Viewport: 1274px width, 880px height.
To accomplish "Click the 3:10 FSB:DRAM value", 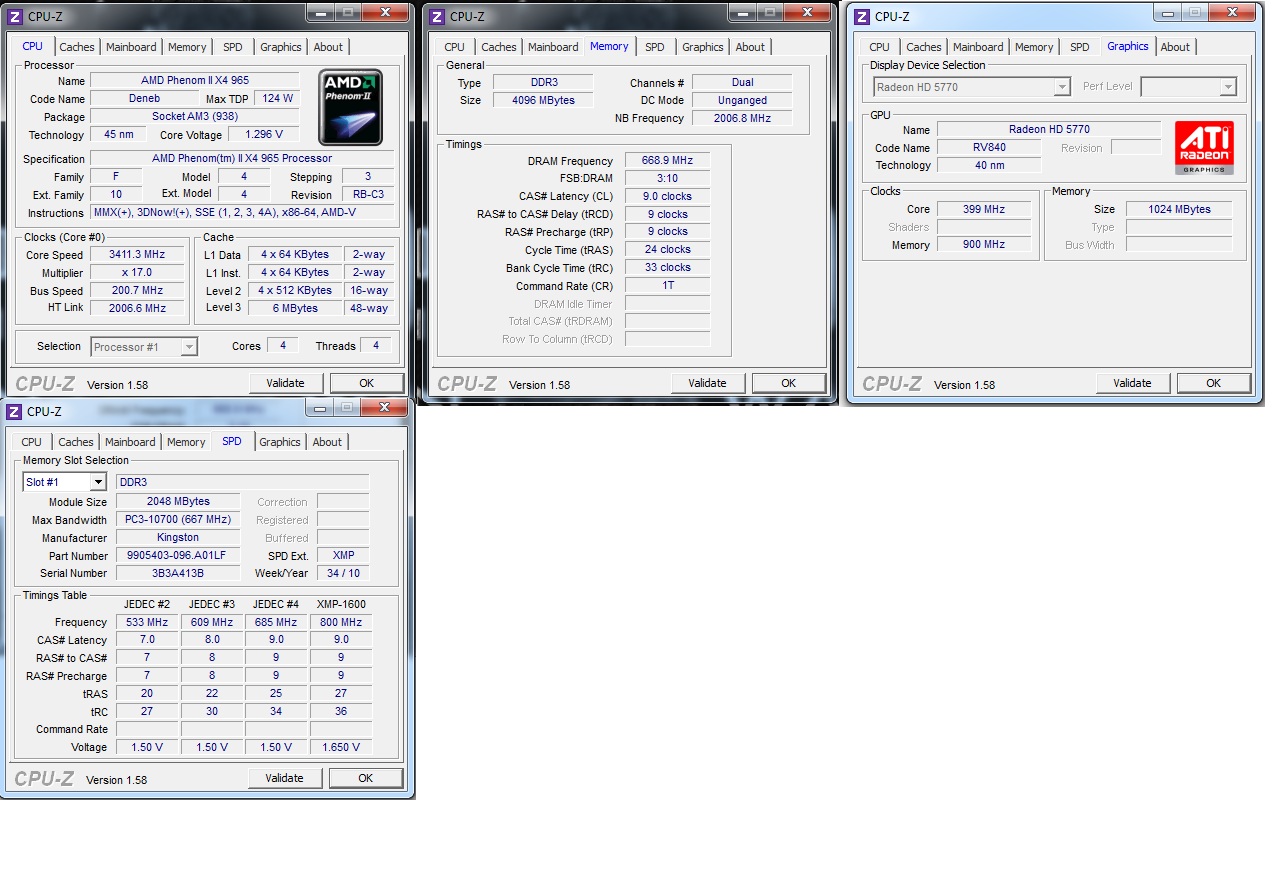I will [x=668, y=178].
